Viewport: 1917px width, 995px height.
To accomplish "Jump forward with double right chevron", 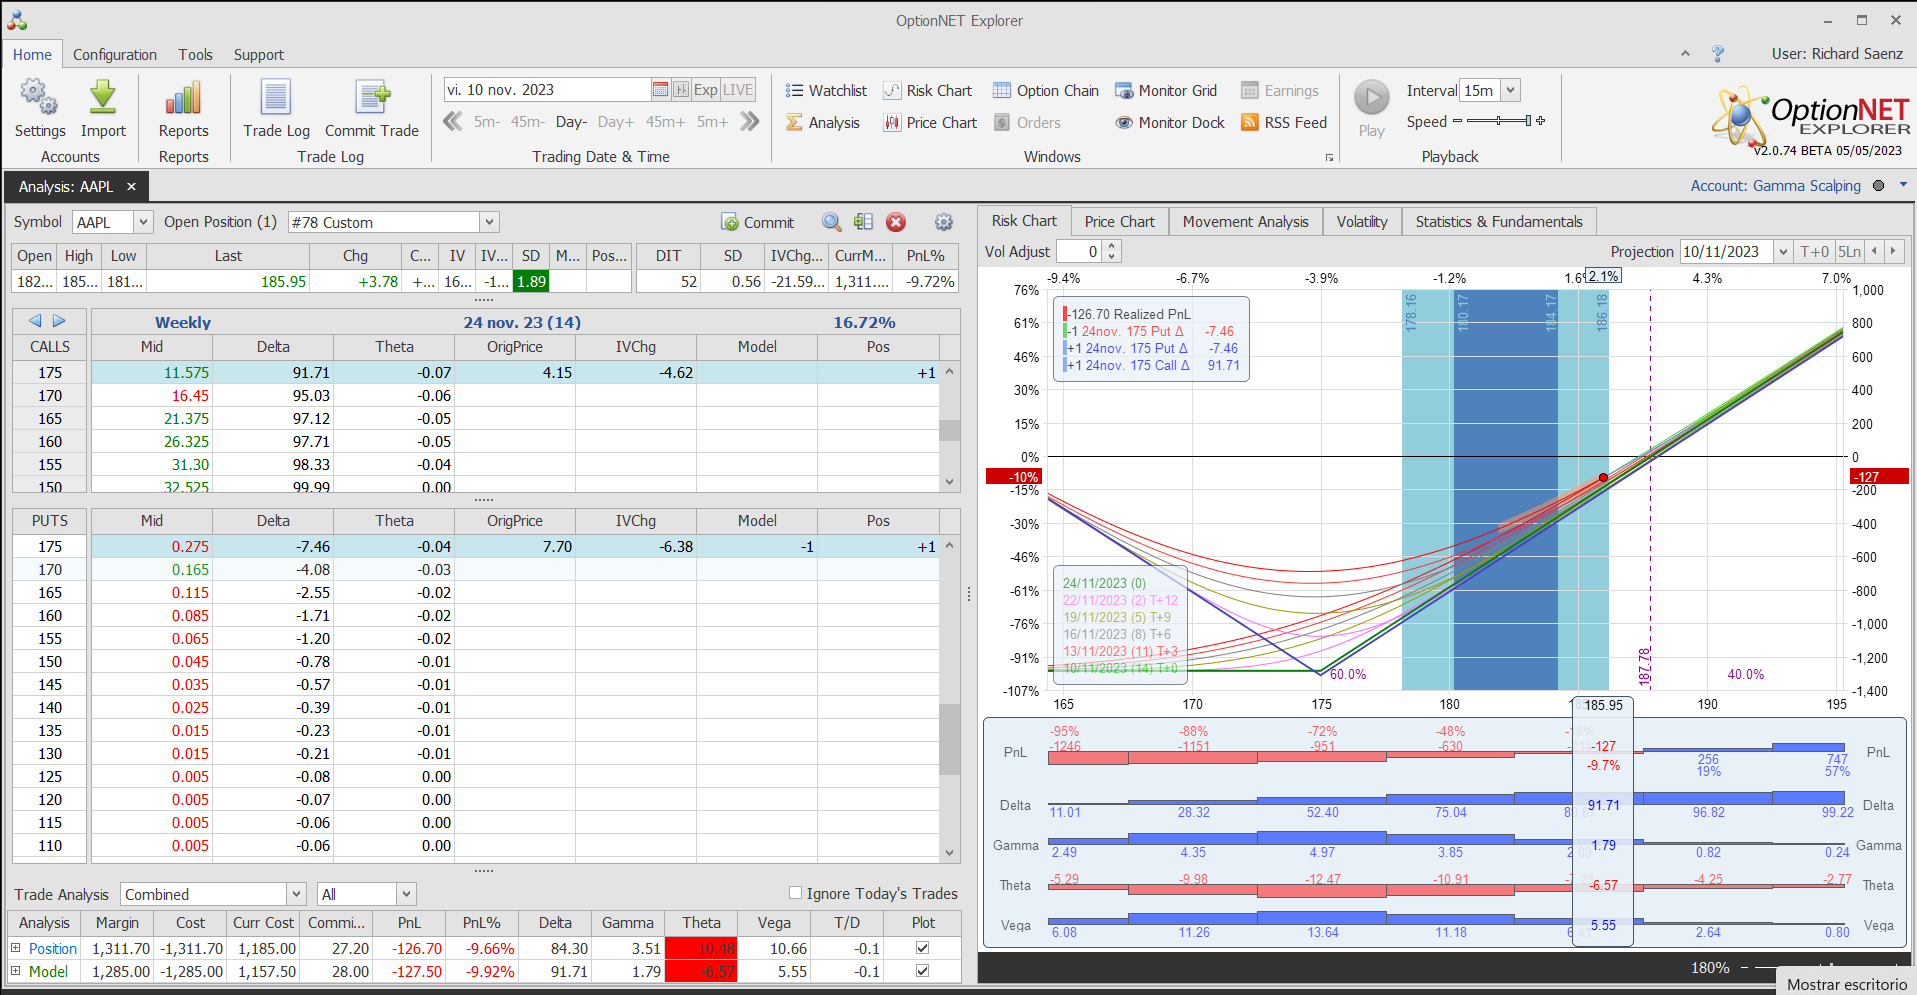I will pyautogui.click(x=749, y=122).
